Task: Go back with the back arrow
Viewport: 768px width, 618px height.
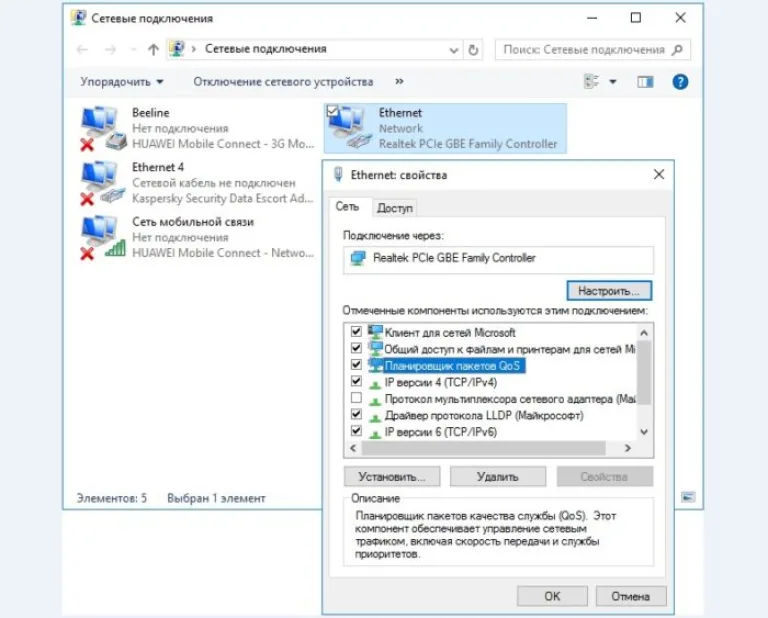Action: point(82,49)
